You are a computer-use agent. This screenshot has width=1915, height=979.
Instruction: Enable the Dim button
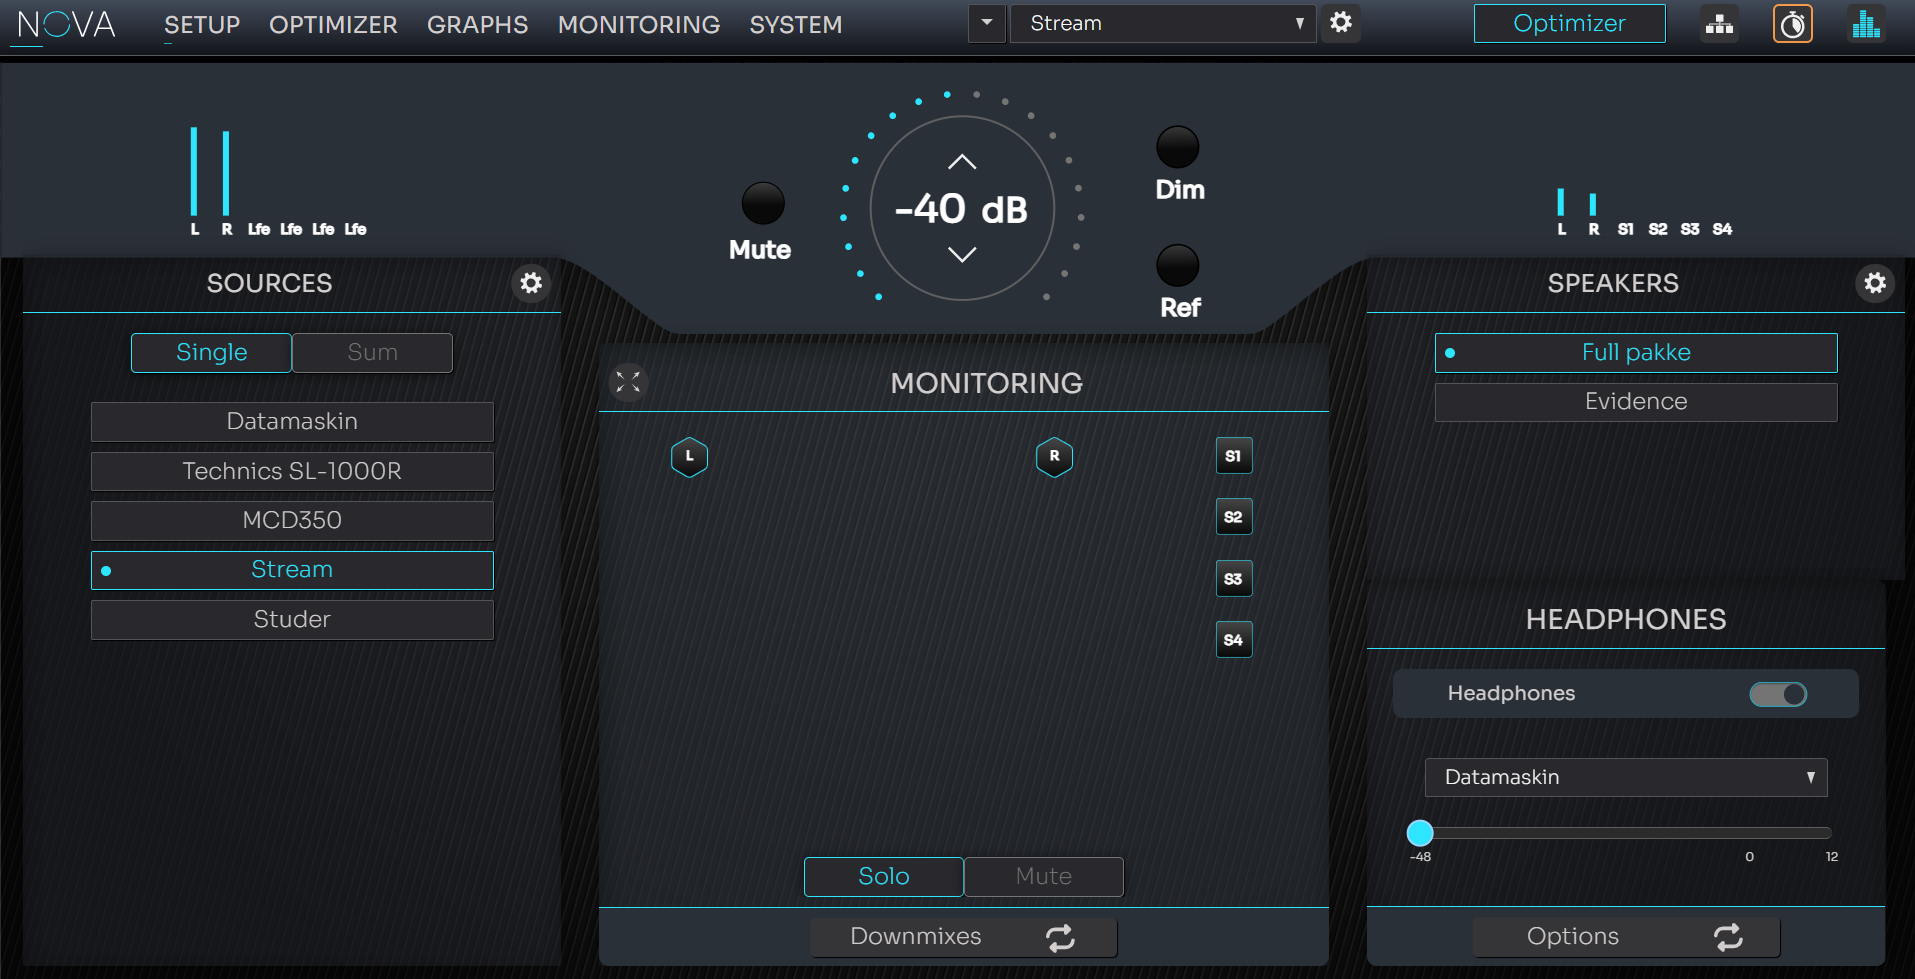[x=1177, y=148]
